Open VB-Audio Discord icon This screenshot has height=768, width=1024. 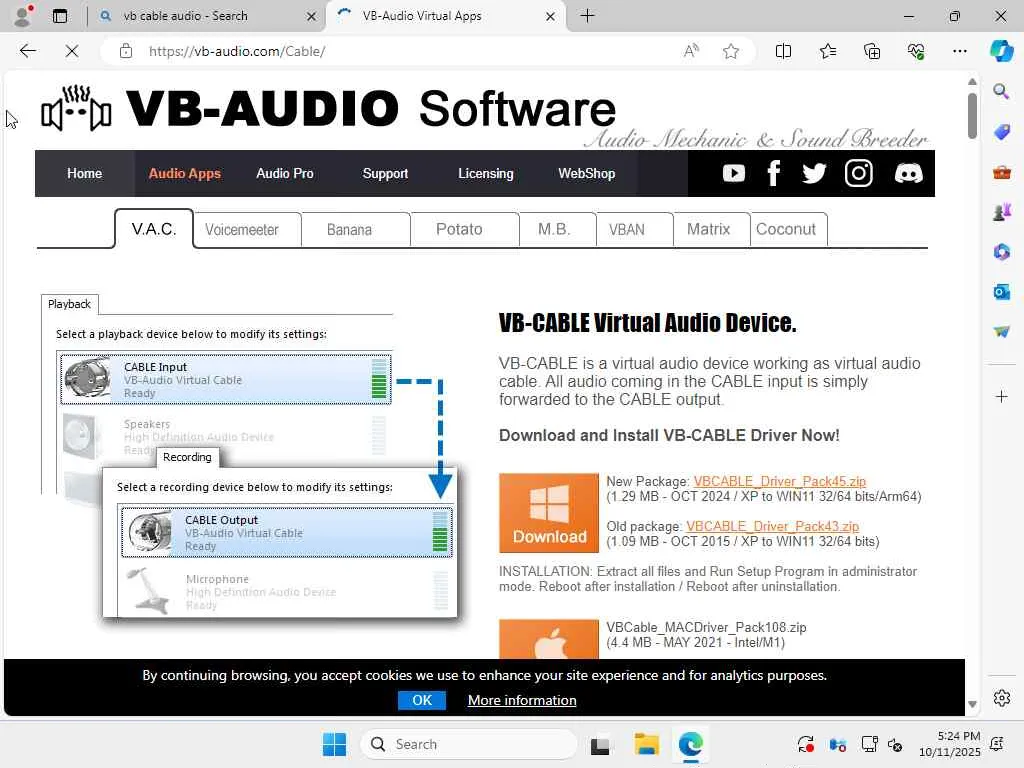point(908,173)
